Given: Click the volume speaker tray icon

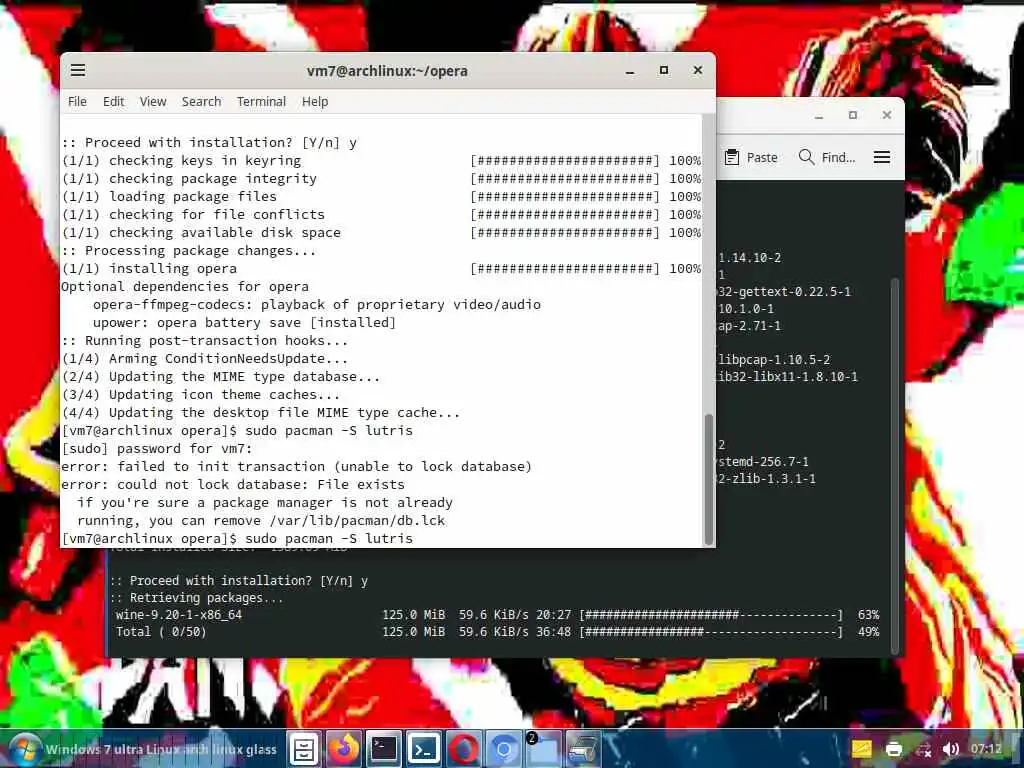Looking at the screenshot, I should click(x=952, y=749).
